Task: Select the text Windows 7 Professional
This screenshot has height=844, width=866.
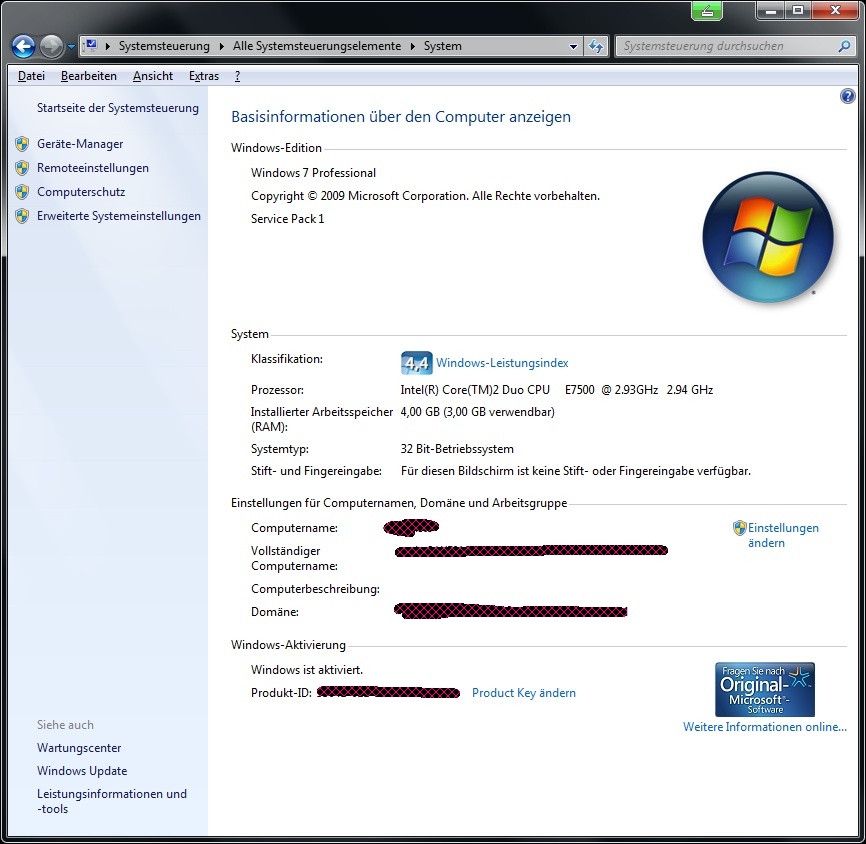Action: click(313, 173)
